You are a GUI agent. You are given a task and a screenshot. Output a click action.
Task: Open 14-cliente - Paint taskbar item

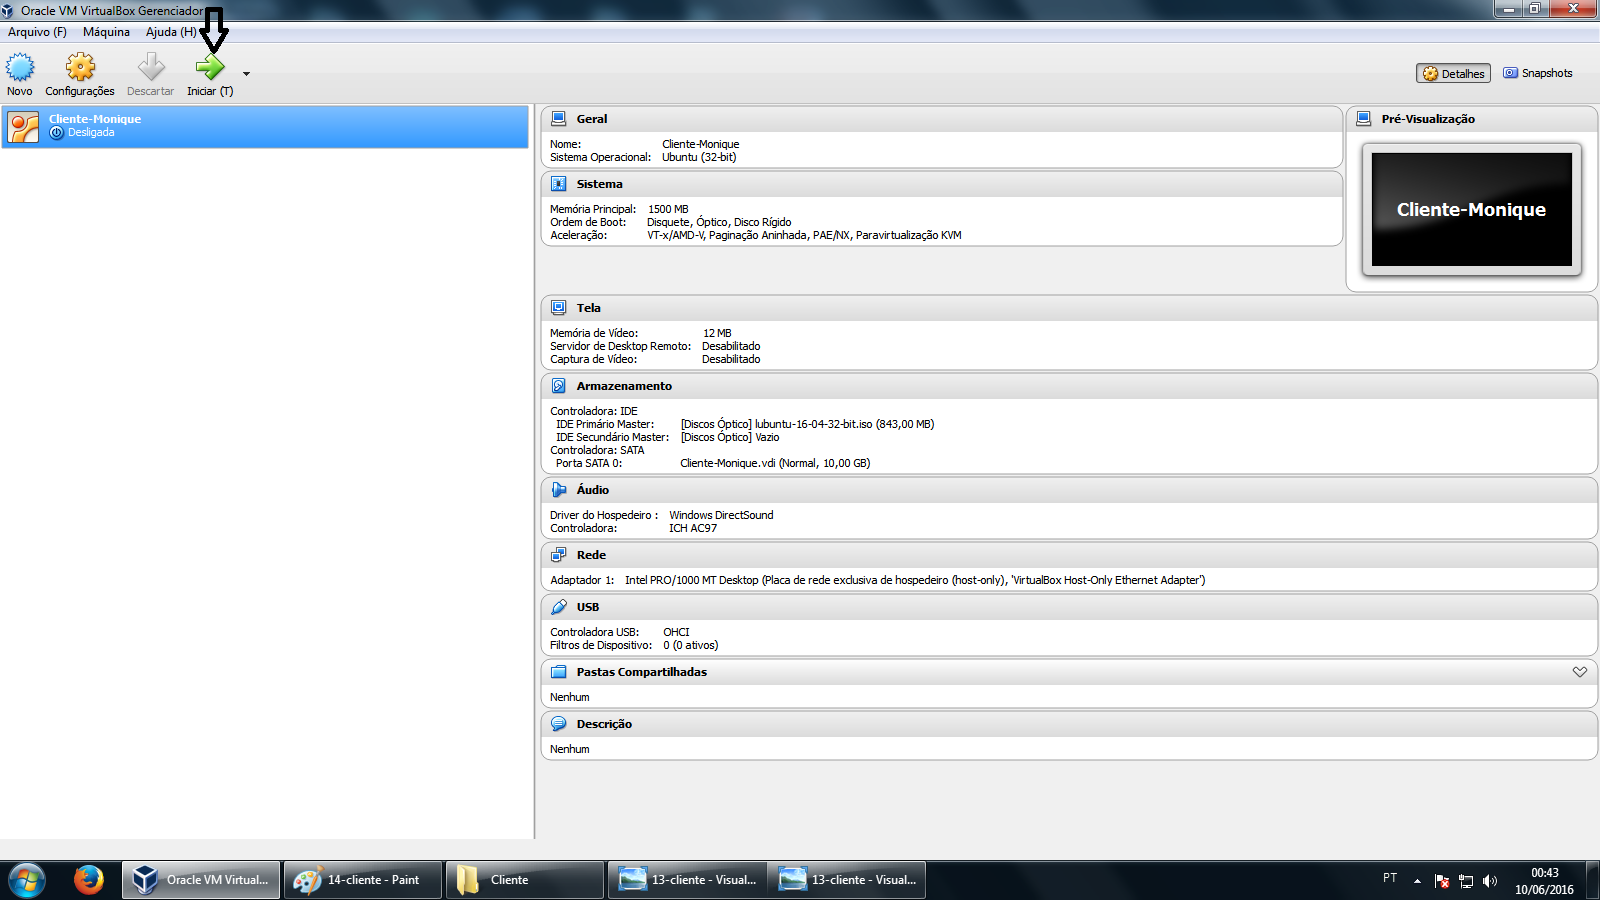[363, 880]
